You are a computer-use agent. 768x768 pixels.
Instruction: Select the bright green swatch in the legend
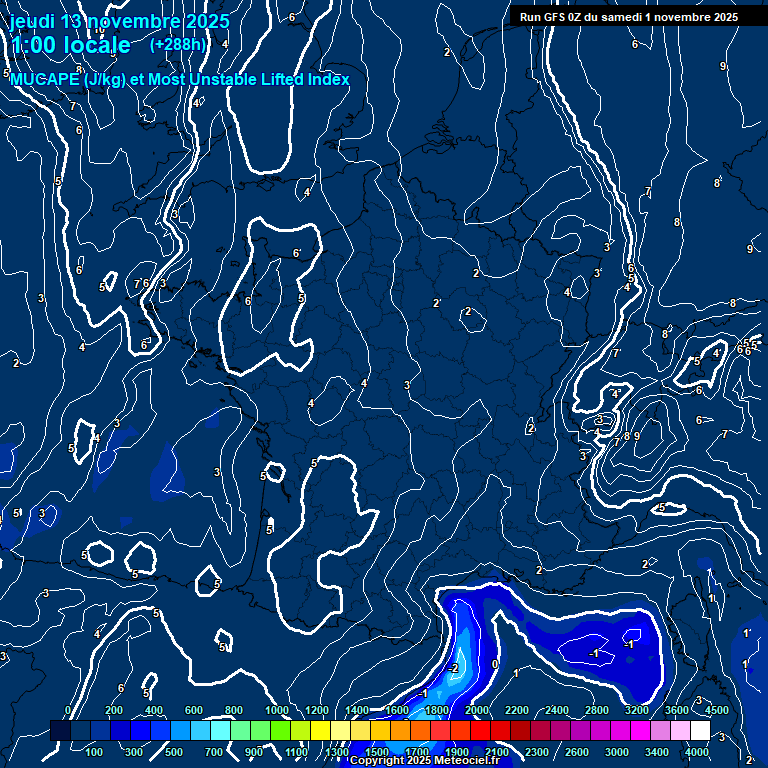tap(280, 731)
